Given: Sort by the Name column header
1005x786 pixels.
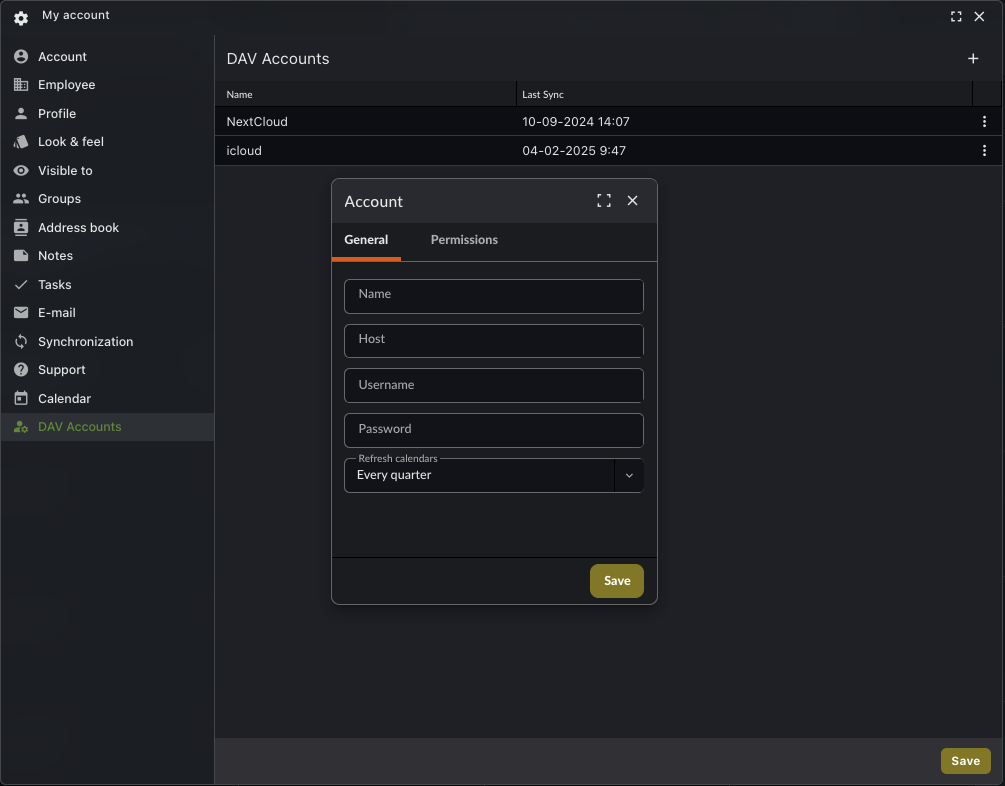Looking at the screenshot, I should coord(365,94).
